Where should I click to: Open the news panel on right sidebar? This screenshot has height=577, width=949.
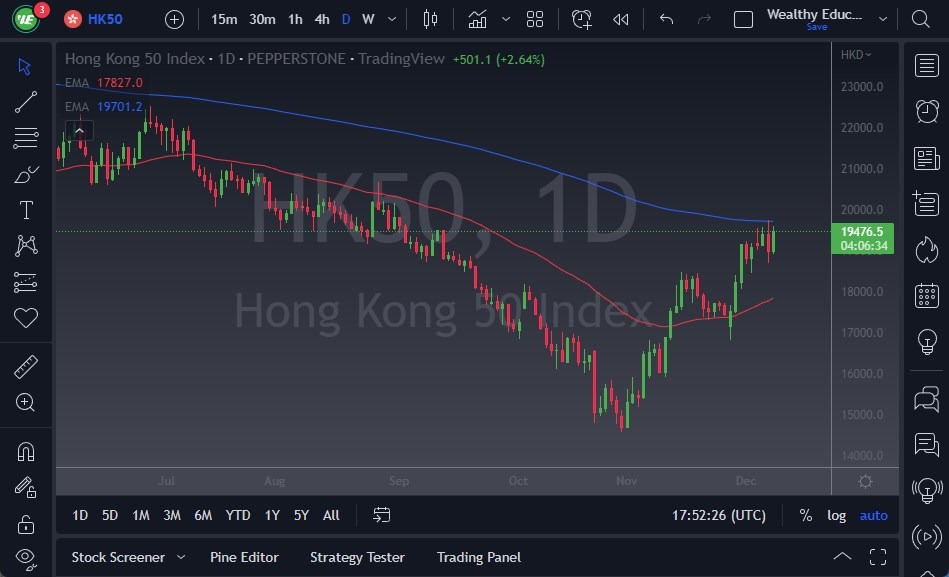pyautogui.click(x=926, y=158)
